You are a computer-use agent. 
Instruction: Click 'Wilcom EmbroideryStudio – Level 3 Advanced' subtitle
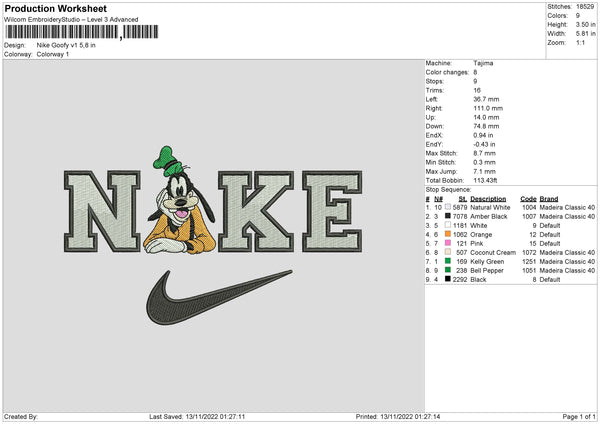[x=71, y=20]
